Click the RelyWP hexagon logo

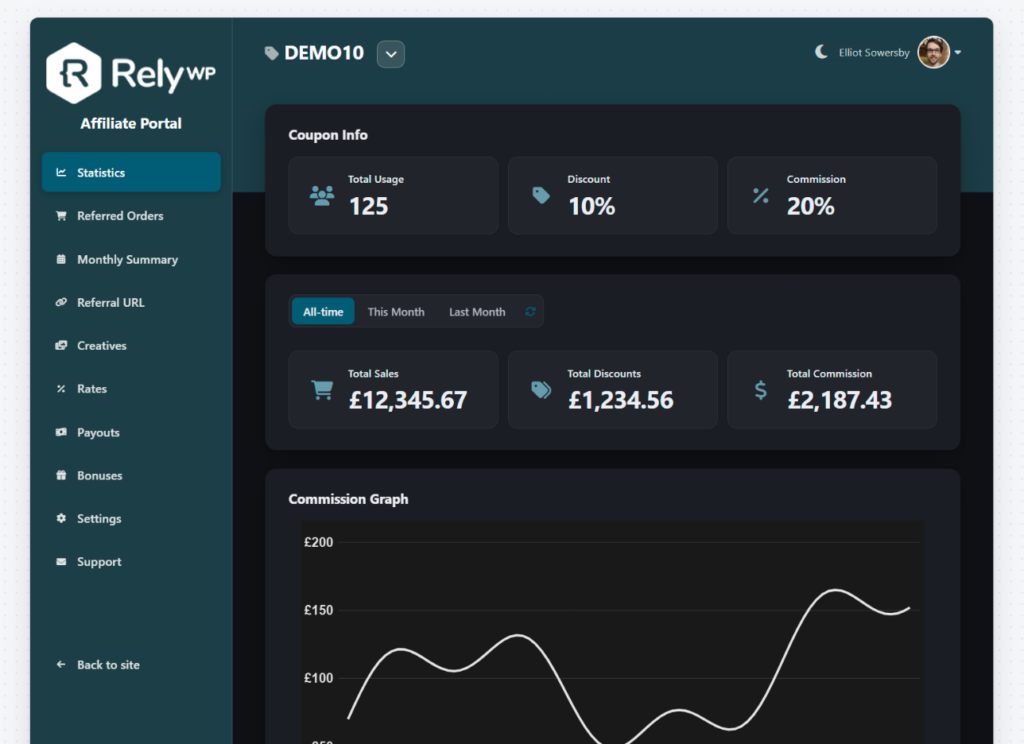[74, 73]
